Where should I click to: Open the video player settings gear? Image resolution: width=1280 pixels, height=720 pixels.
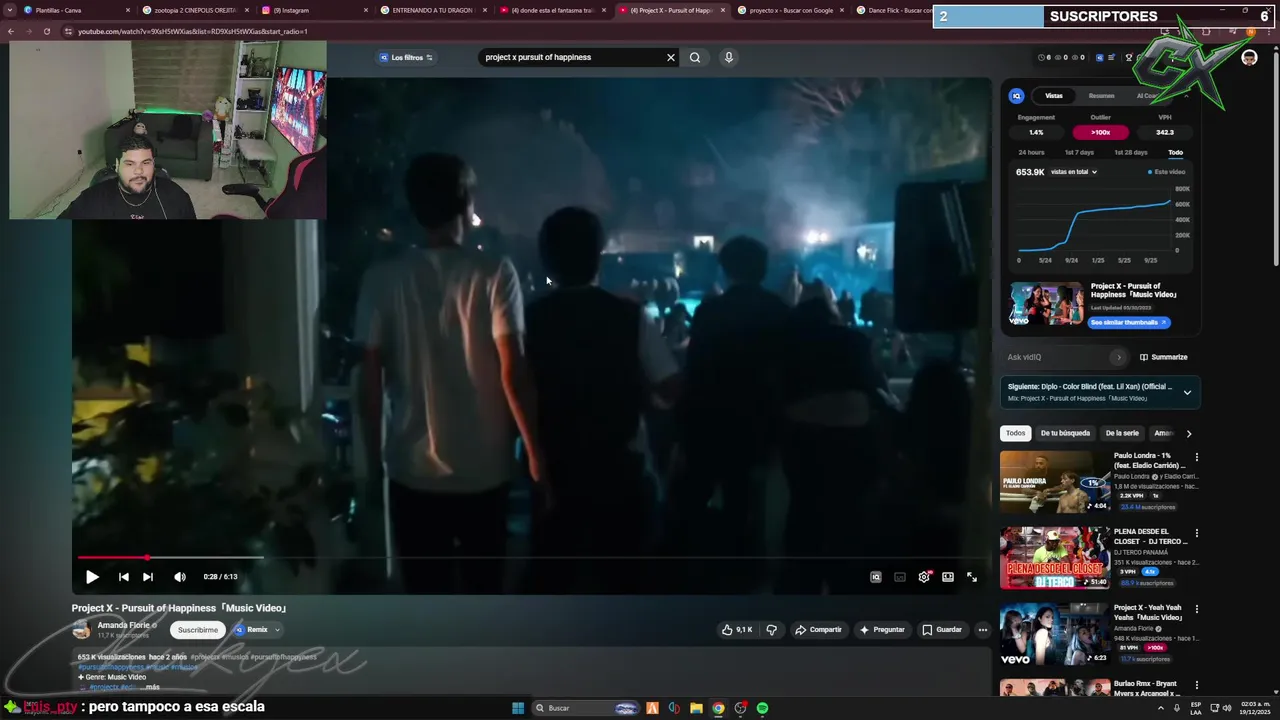[x=924, y=577]
